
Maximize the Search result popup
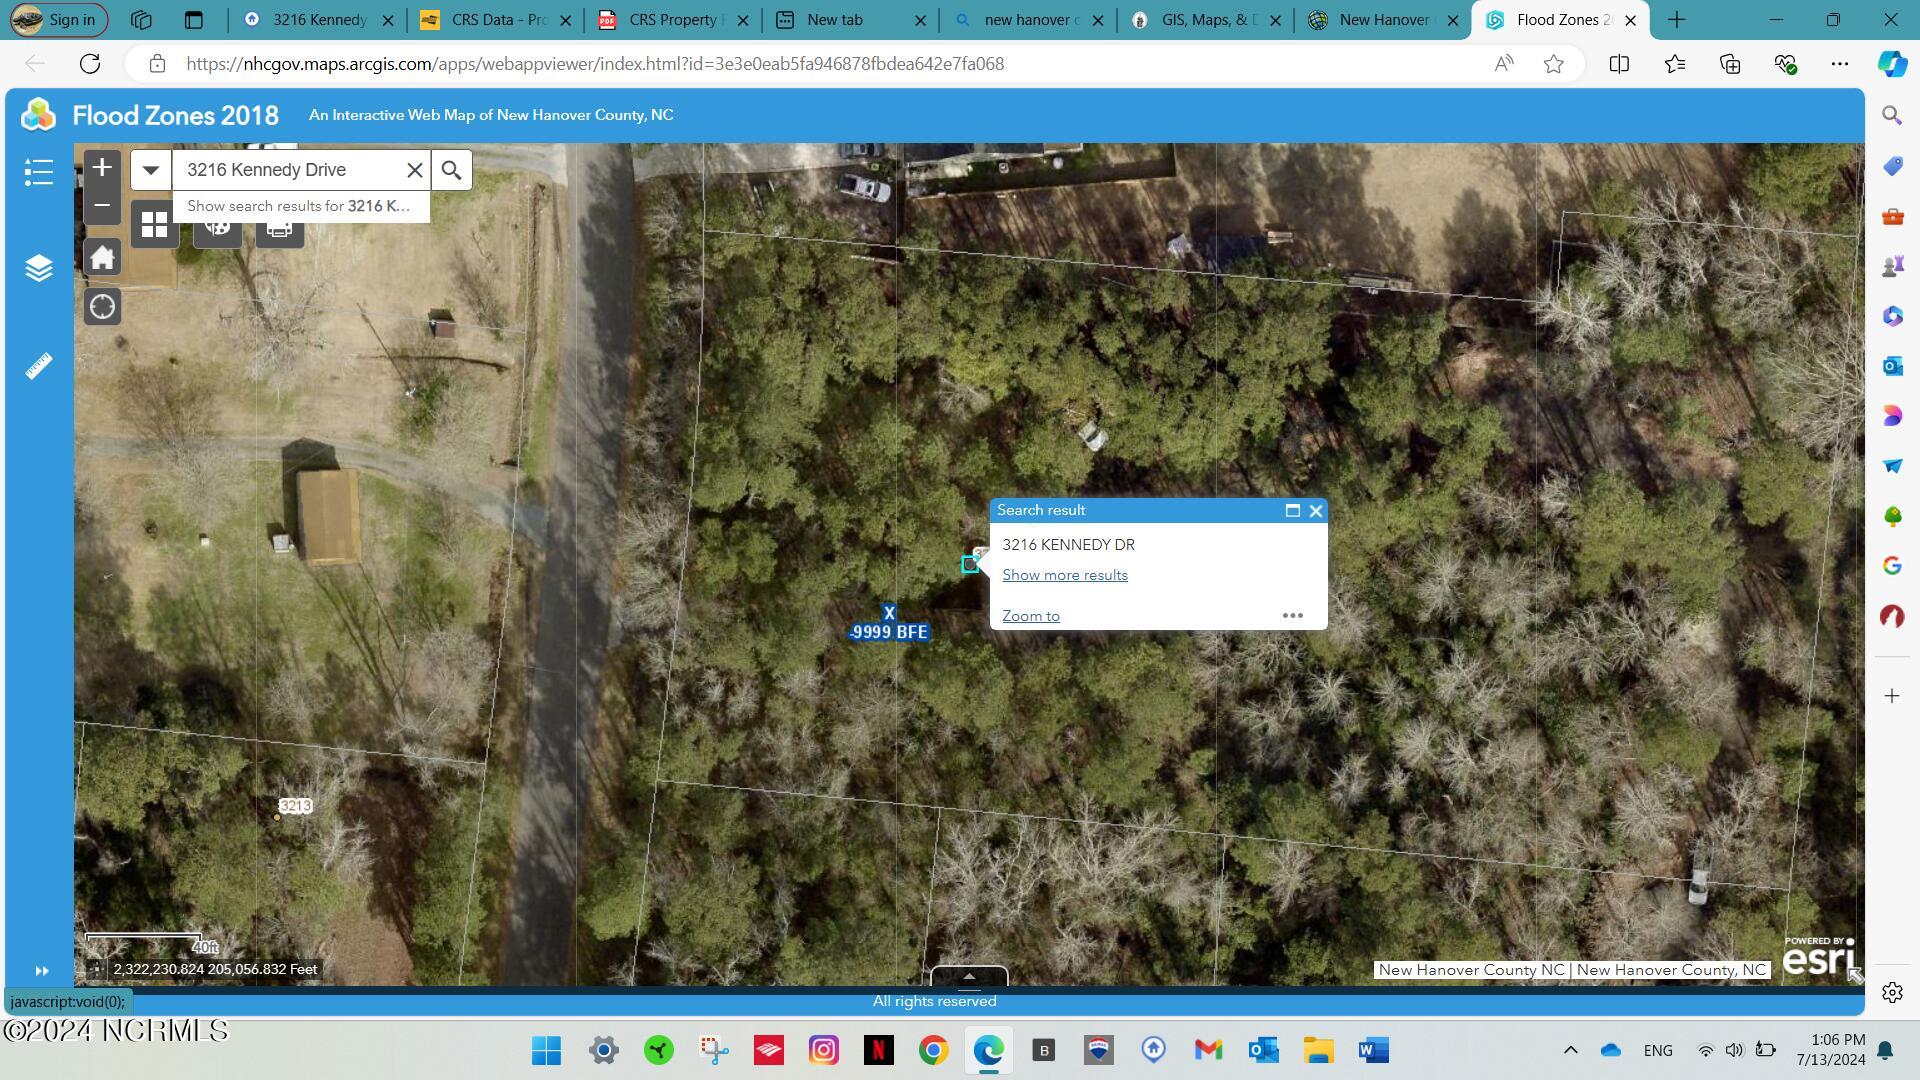pos(1292,511)
